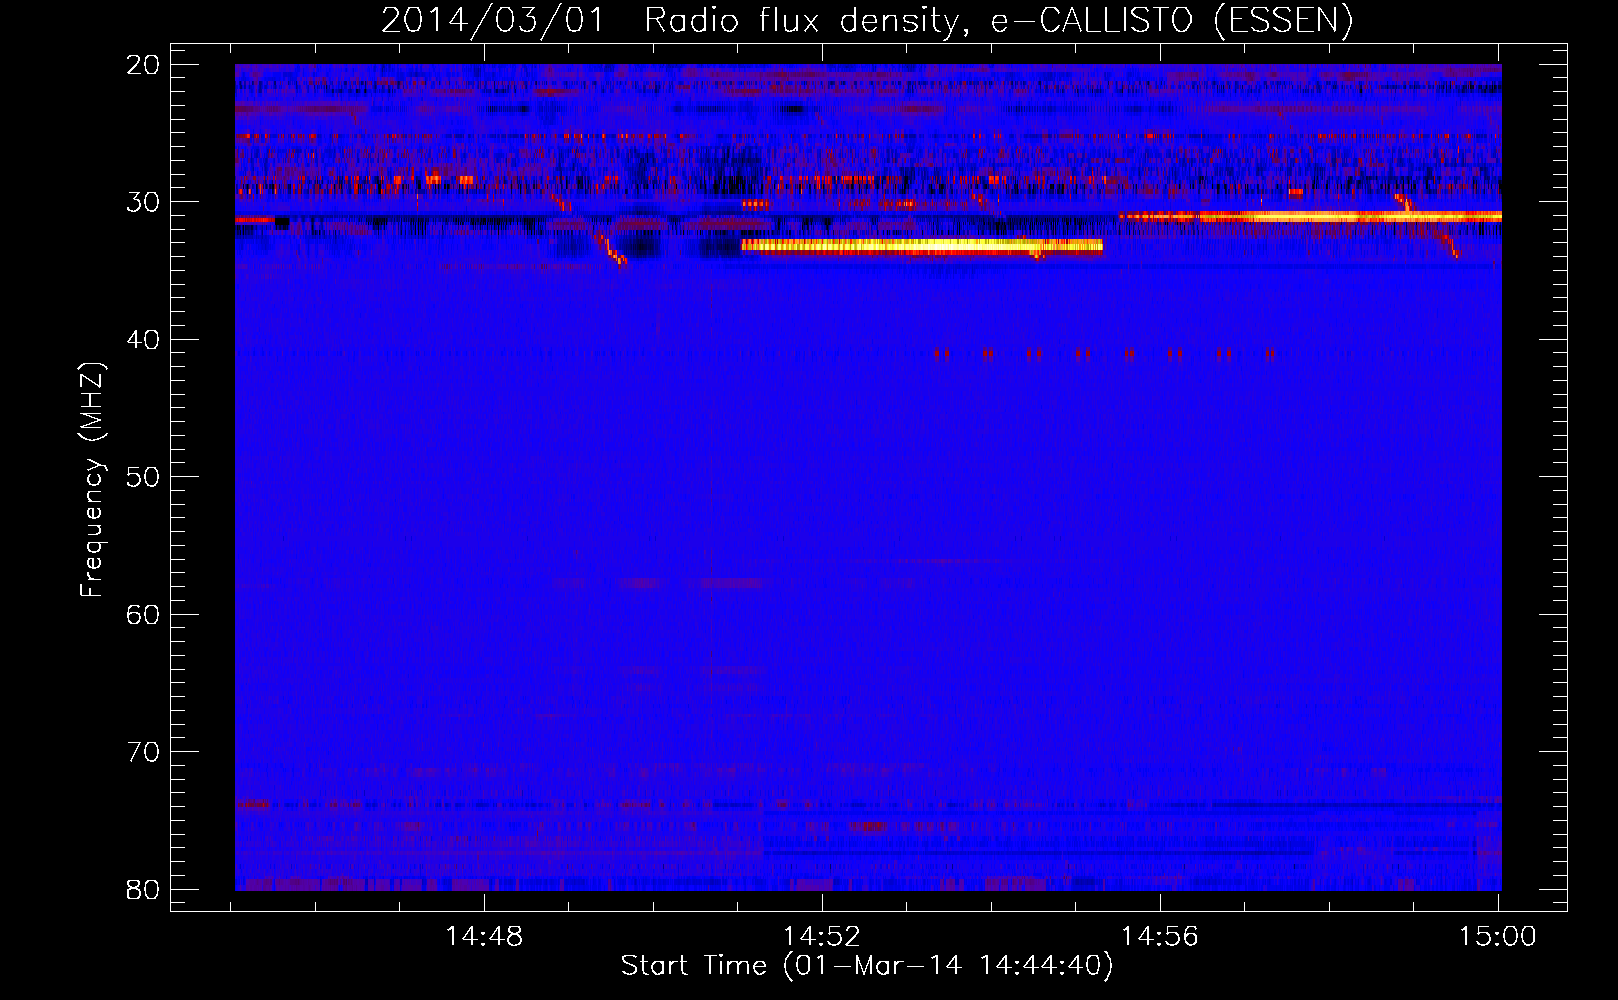
Task: Click the Start Time axis label
Action: click(867, 966)
